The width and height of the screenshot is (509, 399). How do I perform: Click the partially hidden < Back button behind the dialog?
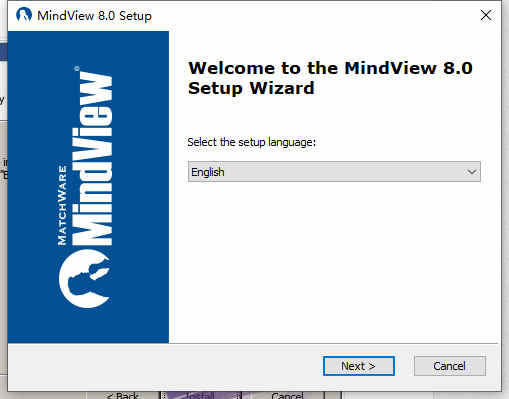pyautogui.click(x=123, y=395)
